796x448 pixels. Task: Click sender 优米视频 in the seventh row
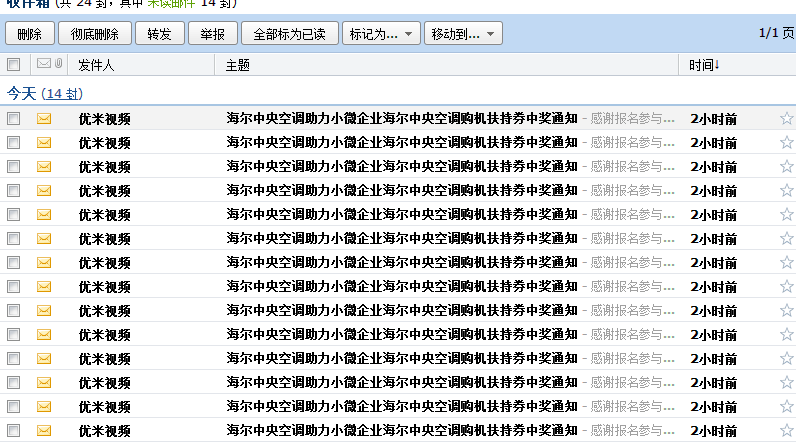tap(105, 263)
